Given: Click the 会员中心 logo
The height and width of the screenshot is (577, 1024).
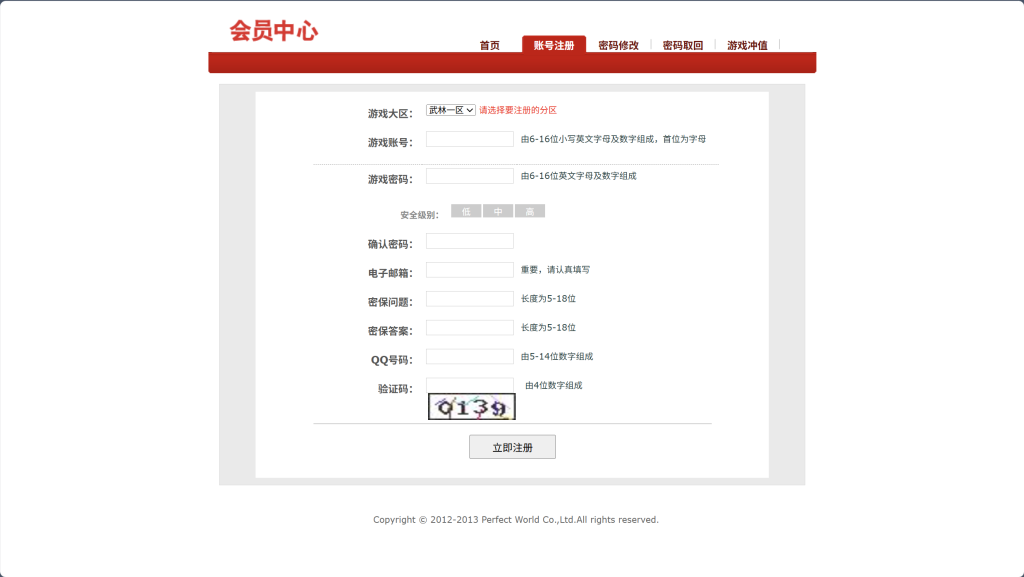Looking at the screenshot, I should coord(273,31).
